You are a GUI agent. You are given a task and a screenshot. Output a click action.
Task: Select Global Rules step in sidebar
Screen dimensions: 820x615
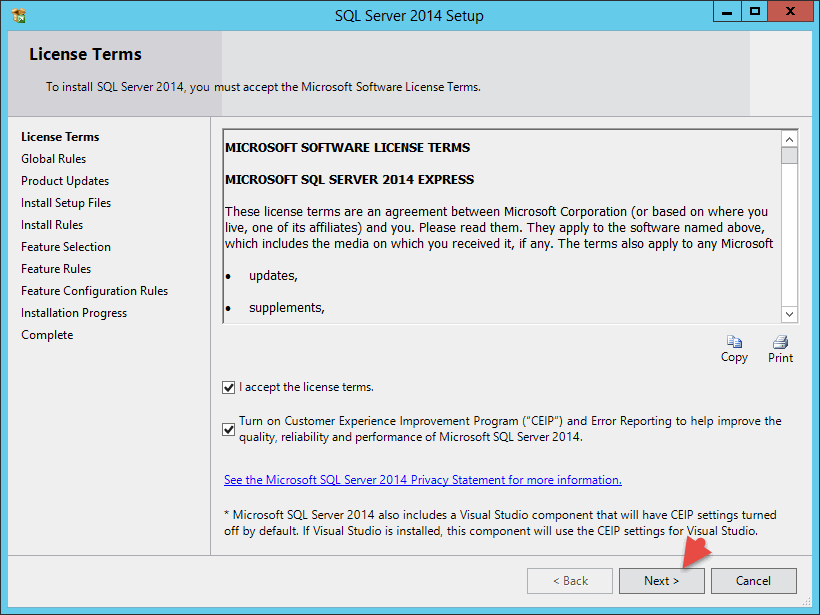[x=53, y=158]
